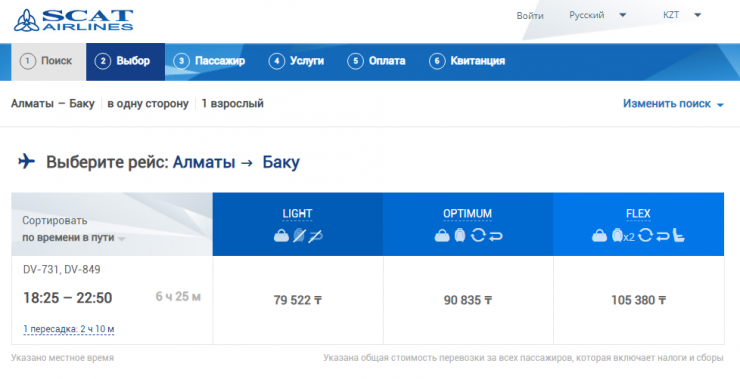This screenshot has height=379, width=740.
Task: Open sort dropdown по времени в пути
Action: [74, 238]
